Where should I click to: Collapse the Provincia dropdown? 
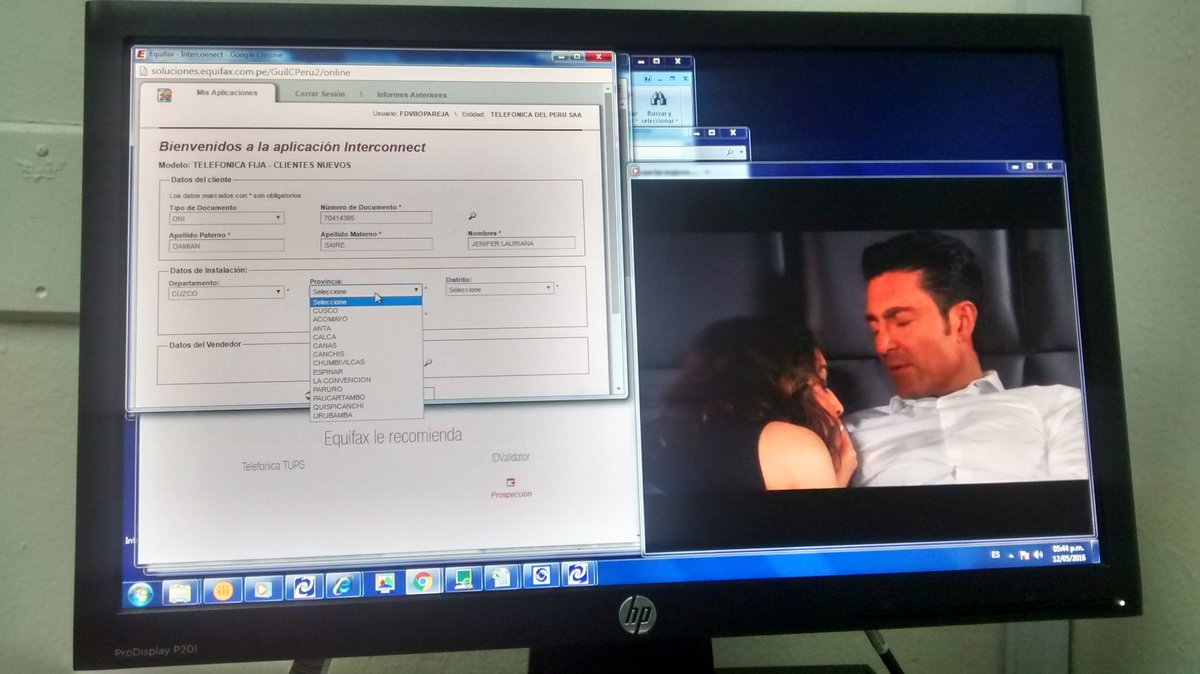(x=365, y=291)
